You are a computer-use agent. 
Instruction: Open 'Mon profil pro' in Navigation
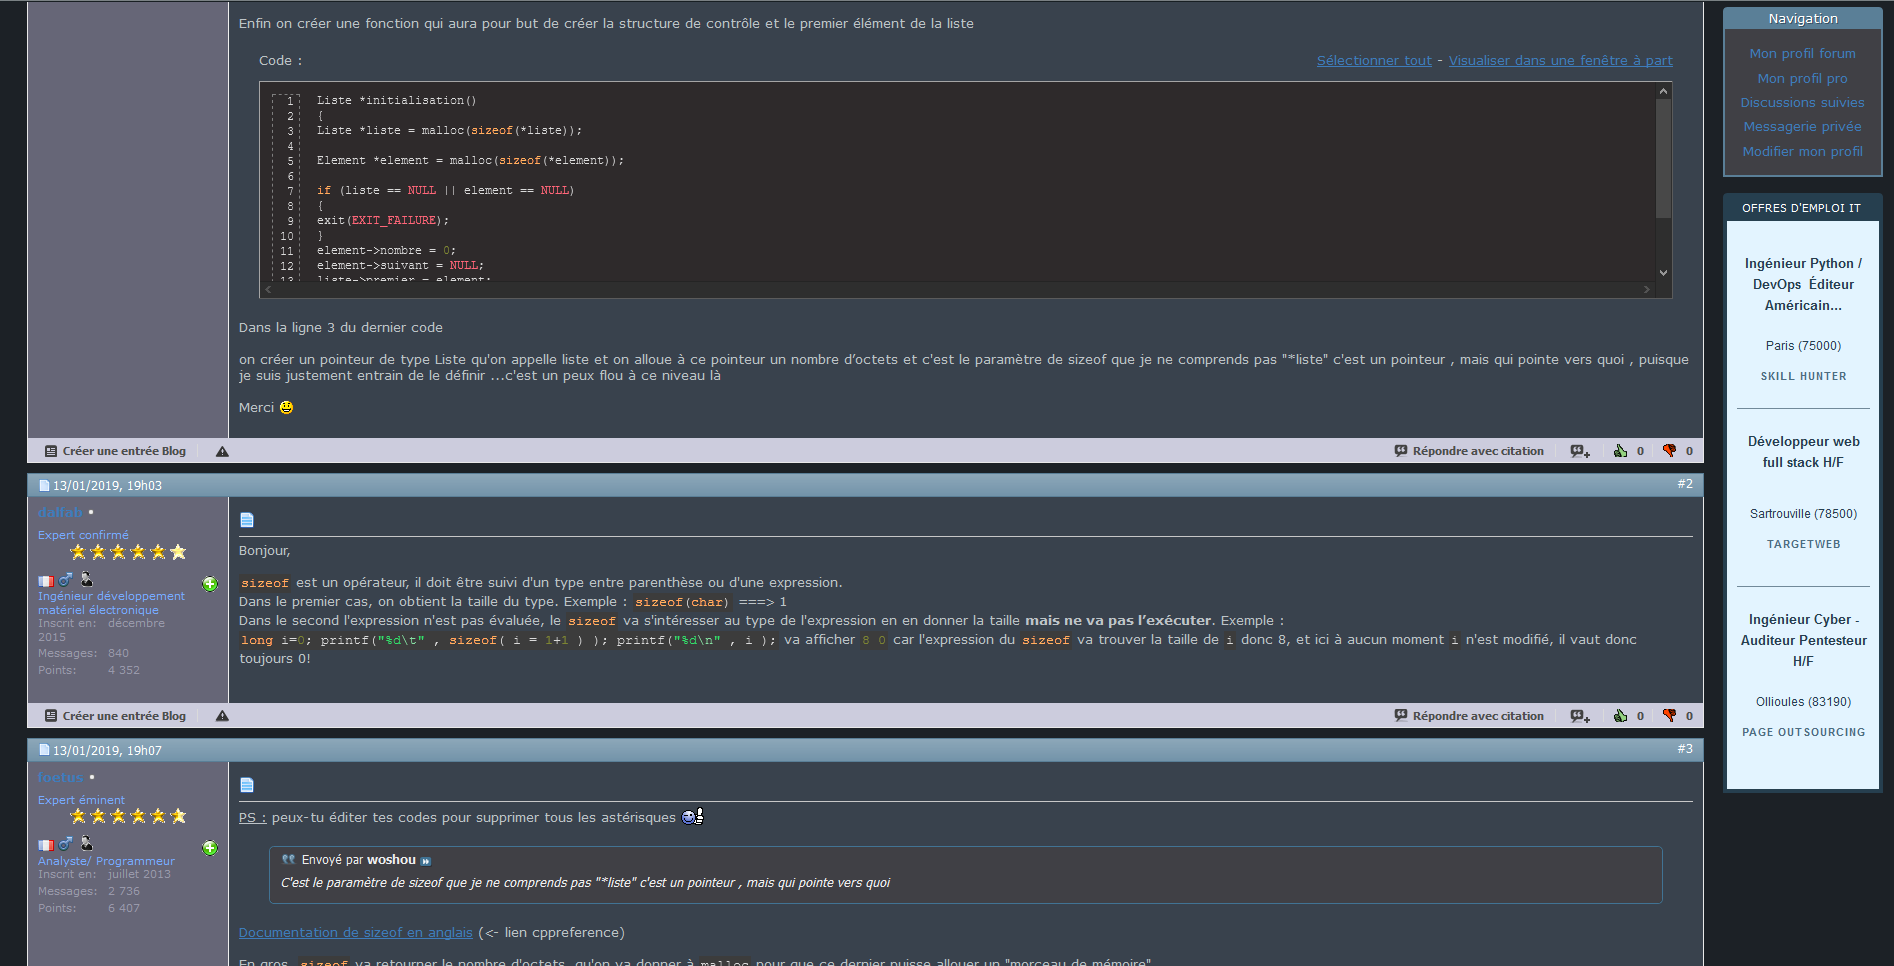(x=1802, y=79)
